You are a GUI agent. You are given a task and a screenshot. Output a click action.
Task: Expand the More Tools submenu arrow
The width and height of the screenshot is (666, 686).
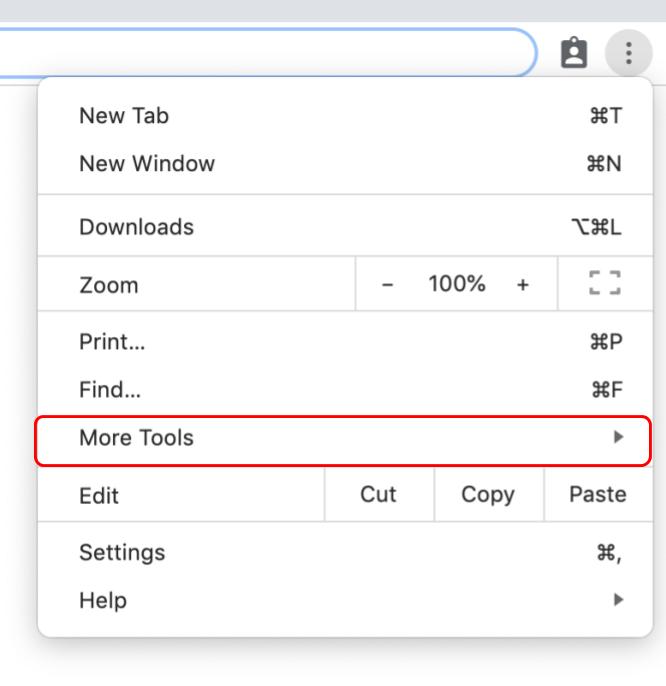pos(618,437)
